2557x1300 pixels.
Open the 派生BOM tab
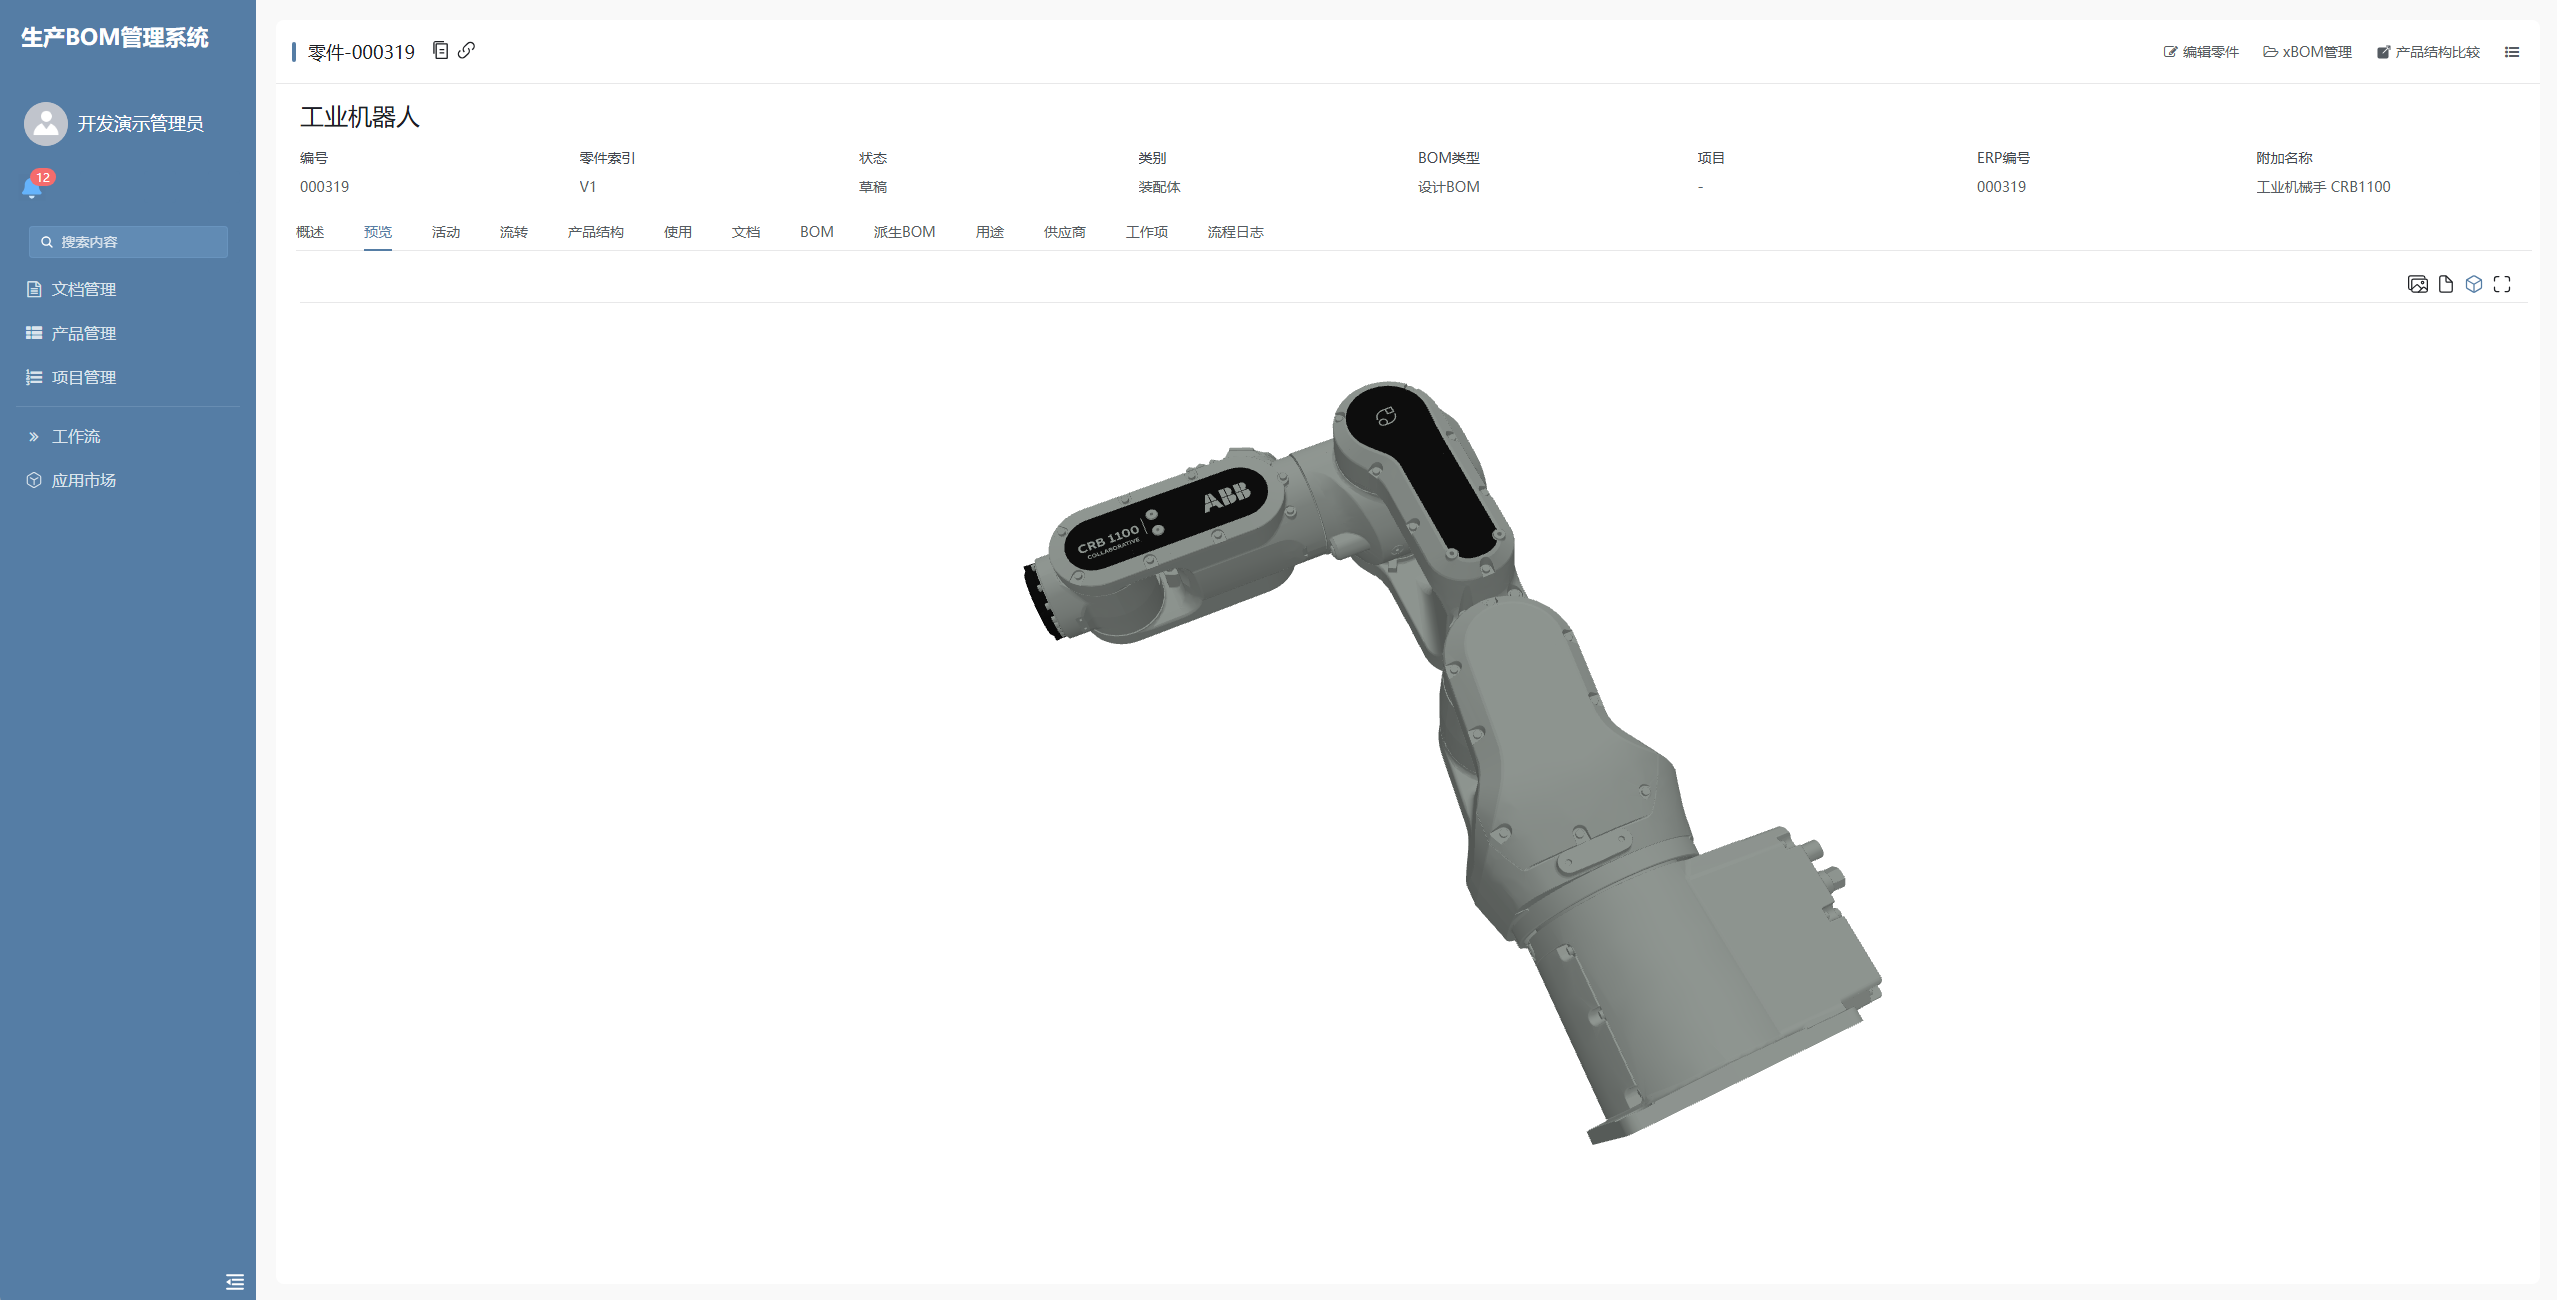(x=904, y=232)
